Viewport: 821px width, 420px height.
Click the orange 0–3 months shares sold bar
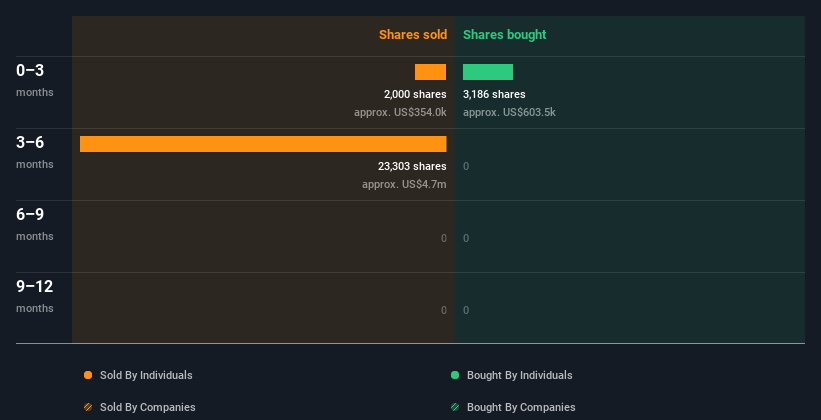[x=430, y=72]
